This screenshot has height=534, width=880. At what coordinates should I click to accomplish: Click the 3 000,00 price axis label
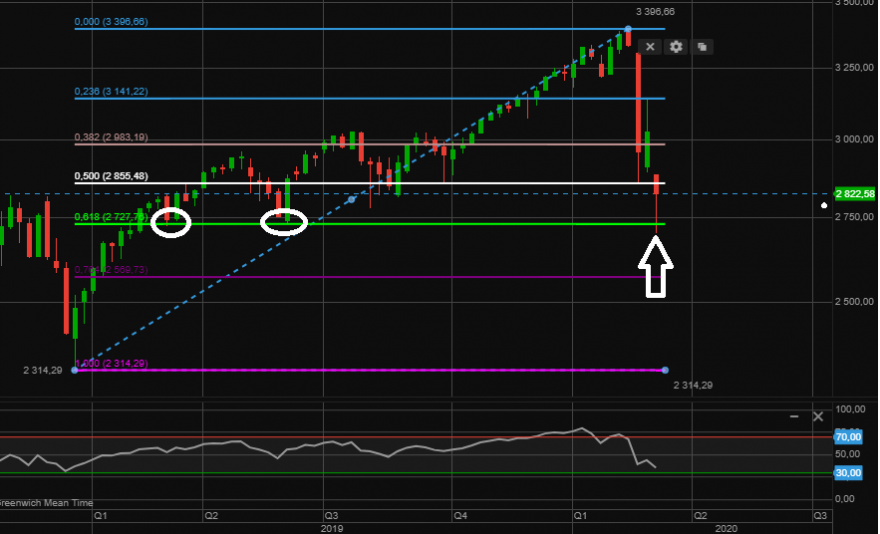[x=854, y=139]
